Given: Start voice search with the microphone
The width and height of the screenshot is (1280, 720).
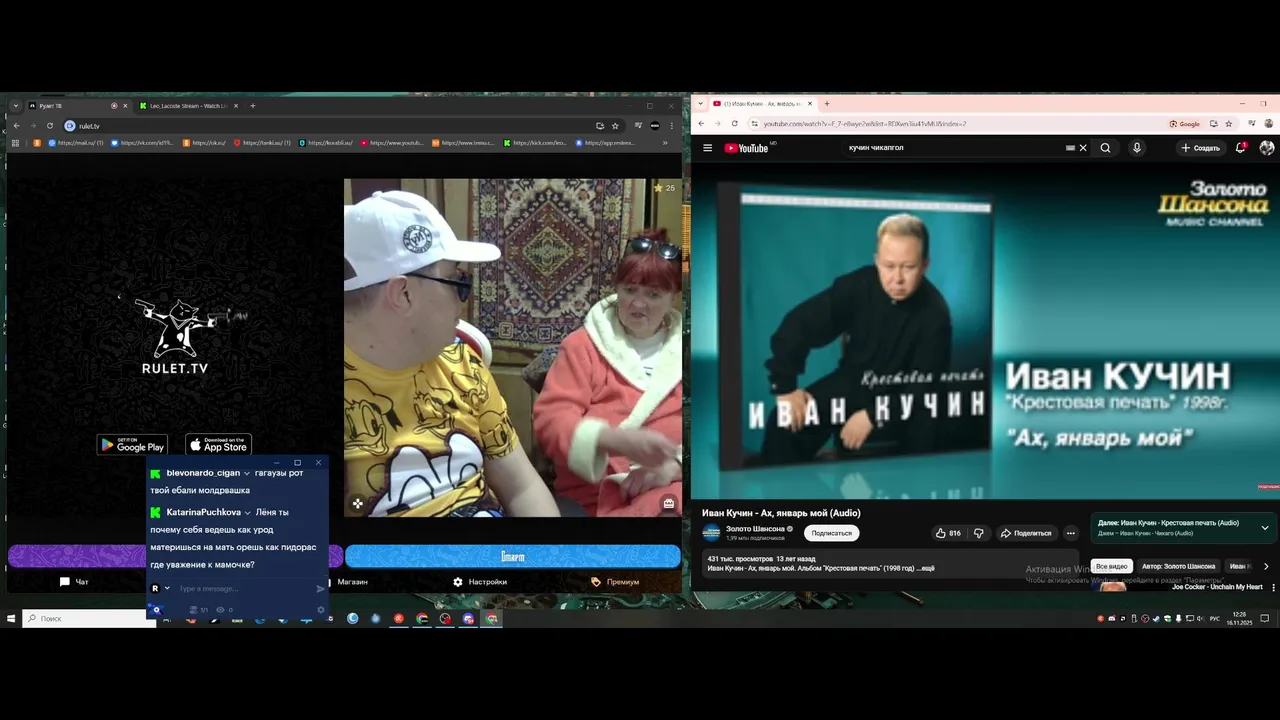Looking at the screenshot, I should [1136, 148].
